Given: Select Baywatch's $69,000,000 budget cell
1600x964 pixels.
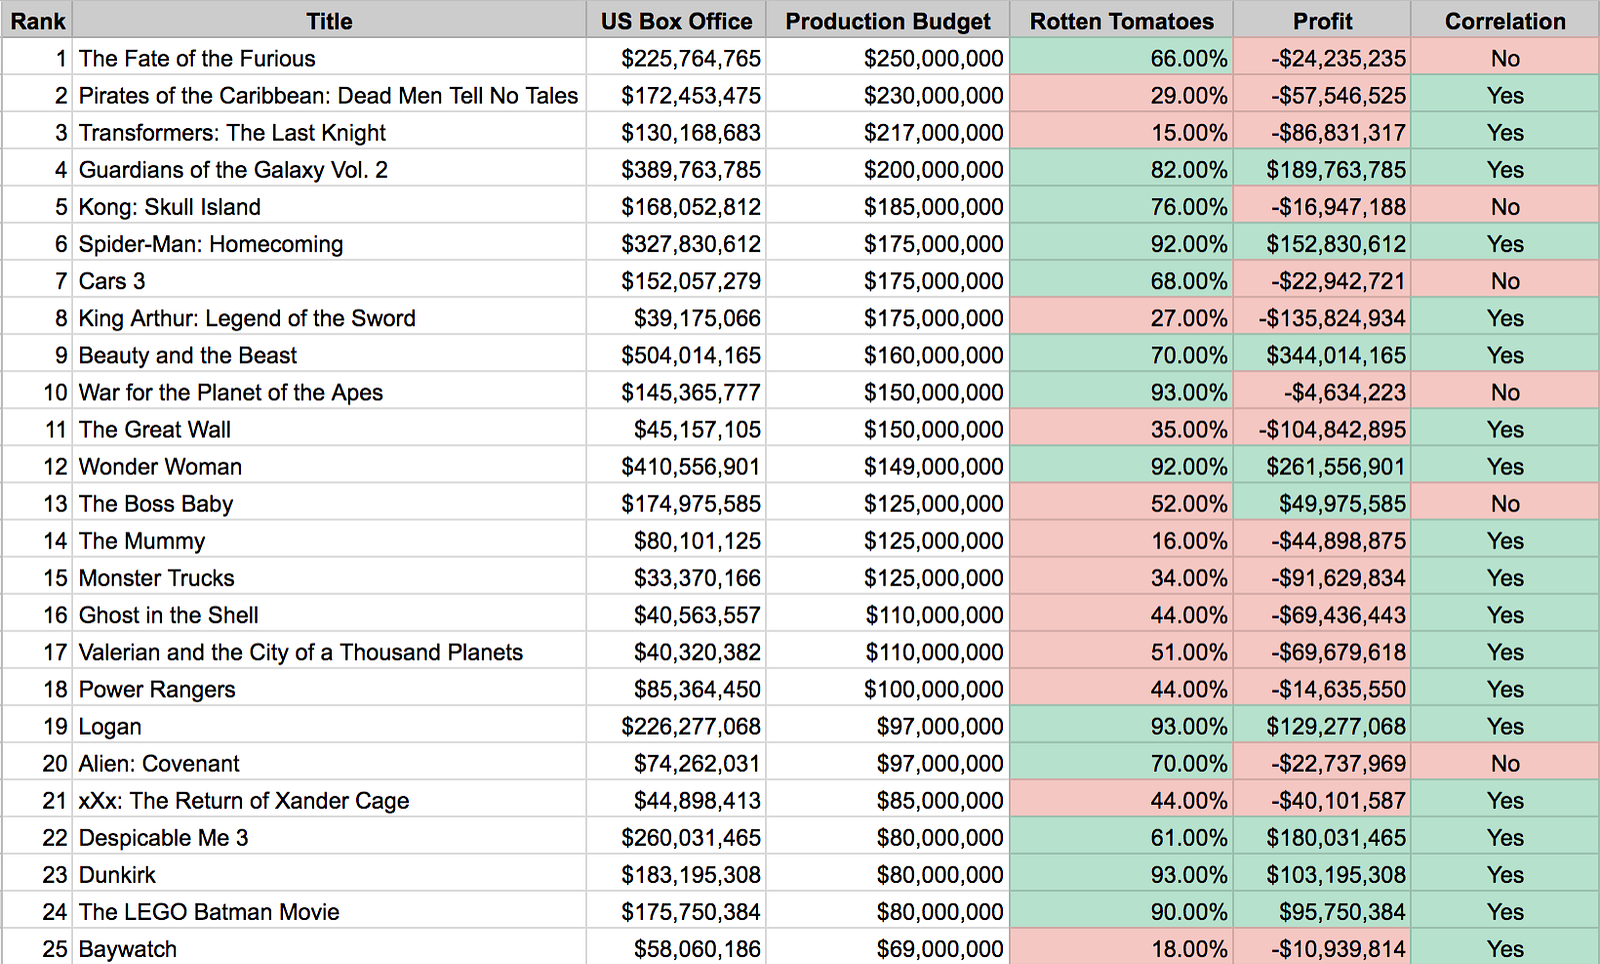Looking at the screenshot, I should click(888, 947).
